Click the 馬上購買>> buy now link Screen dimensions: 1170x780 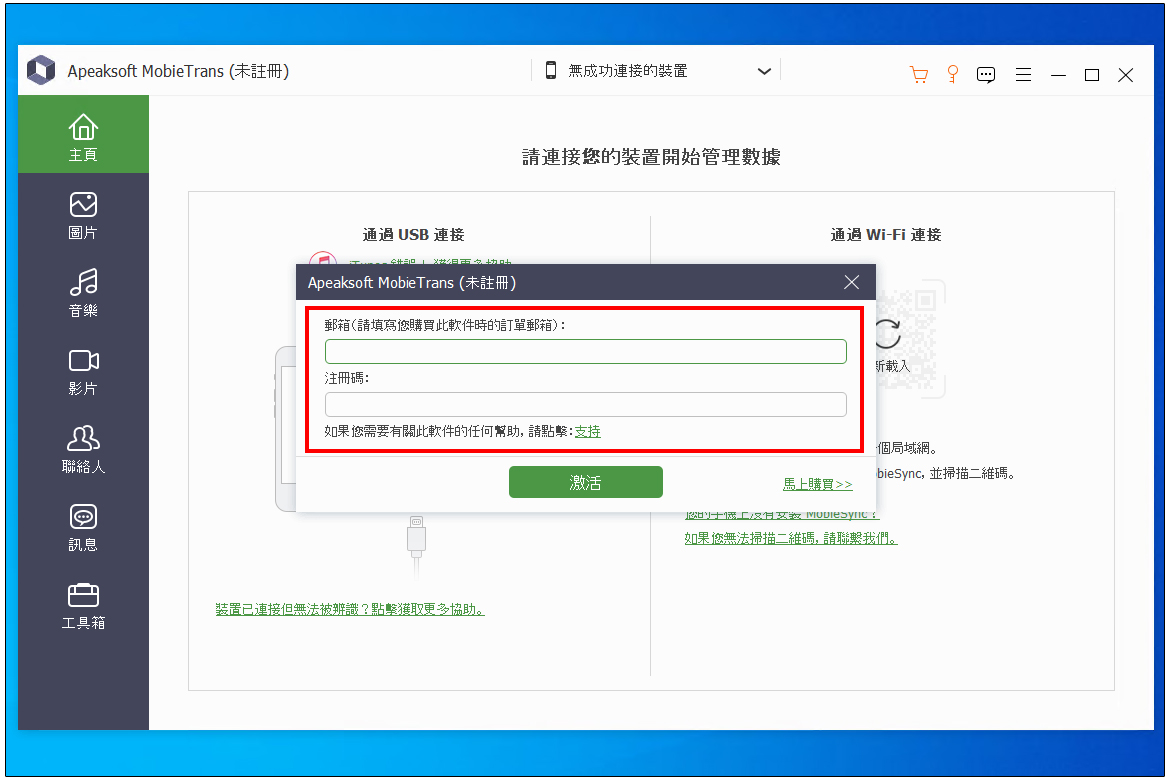(x=817, y=484)
